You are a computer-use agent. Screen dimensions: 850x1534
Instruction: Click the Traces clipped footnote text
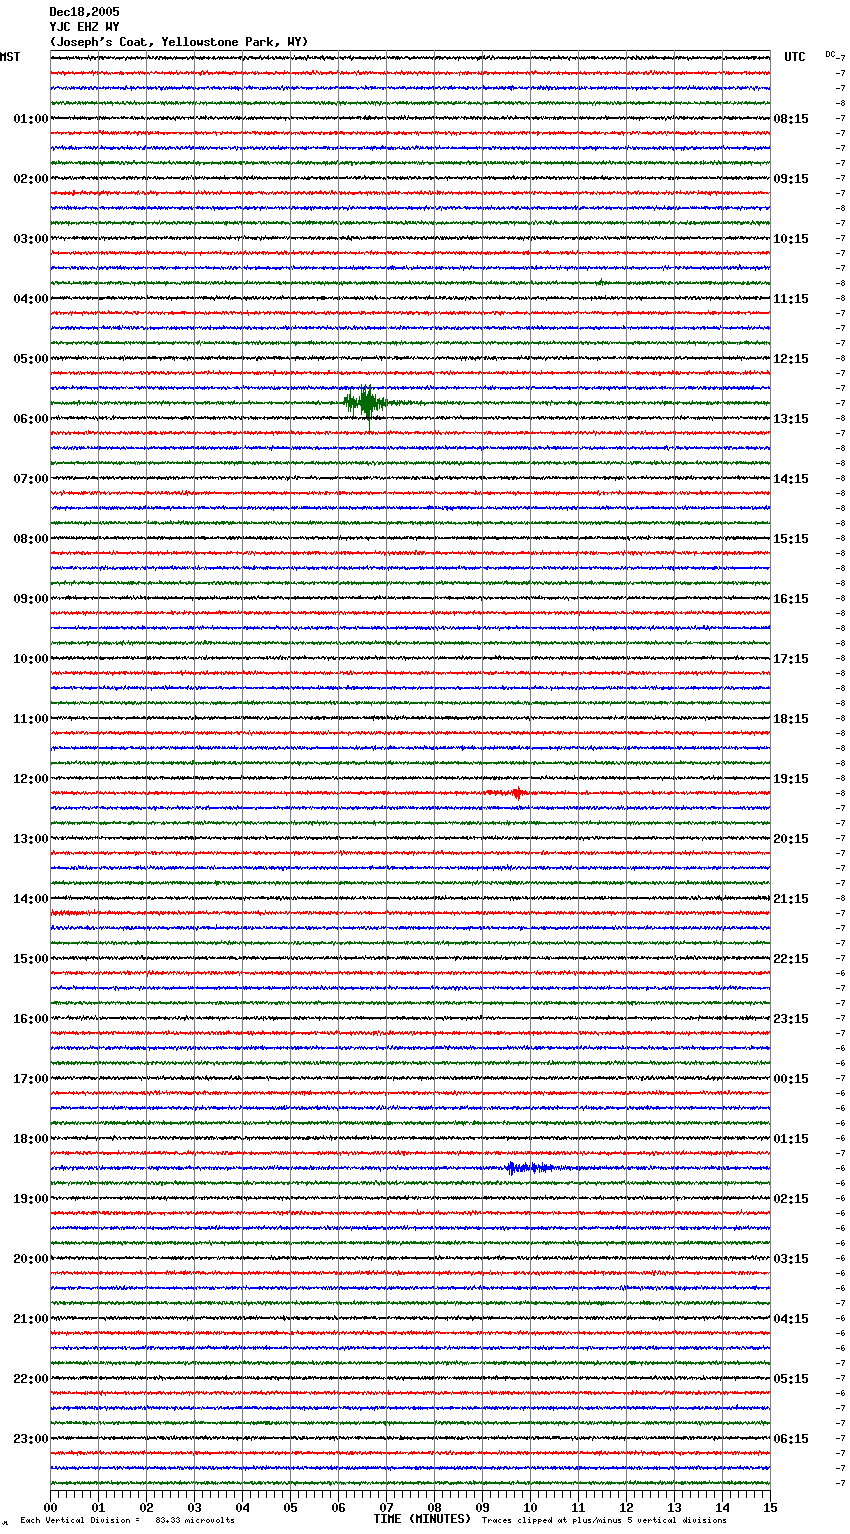click(604, 1520)
